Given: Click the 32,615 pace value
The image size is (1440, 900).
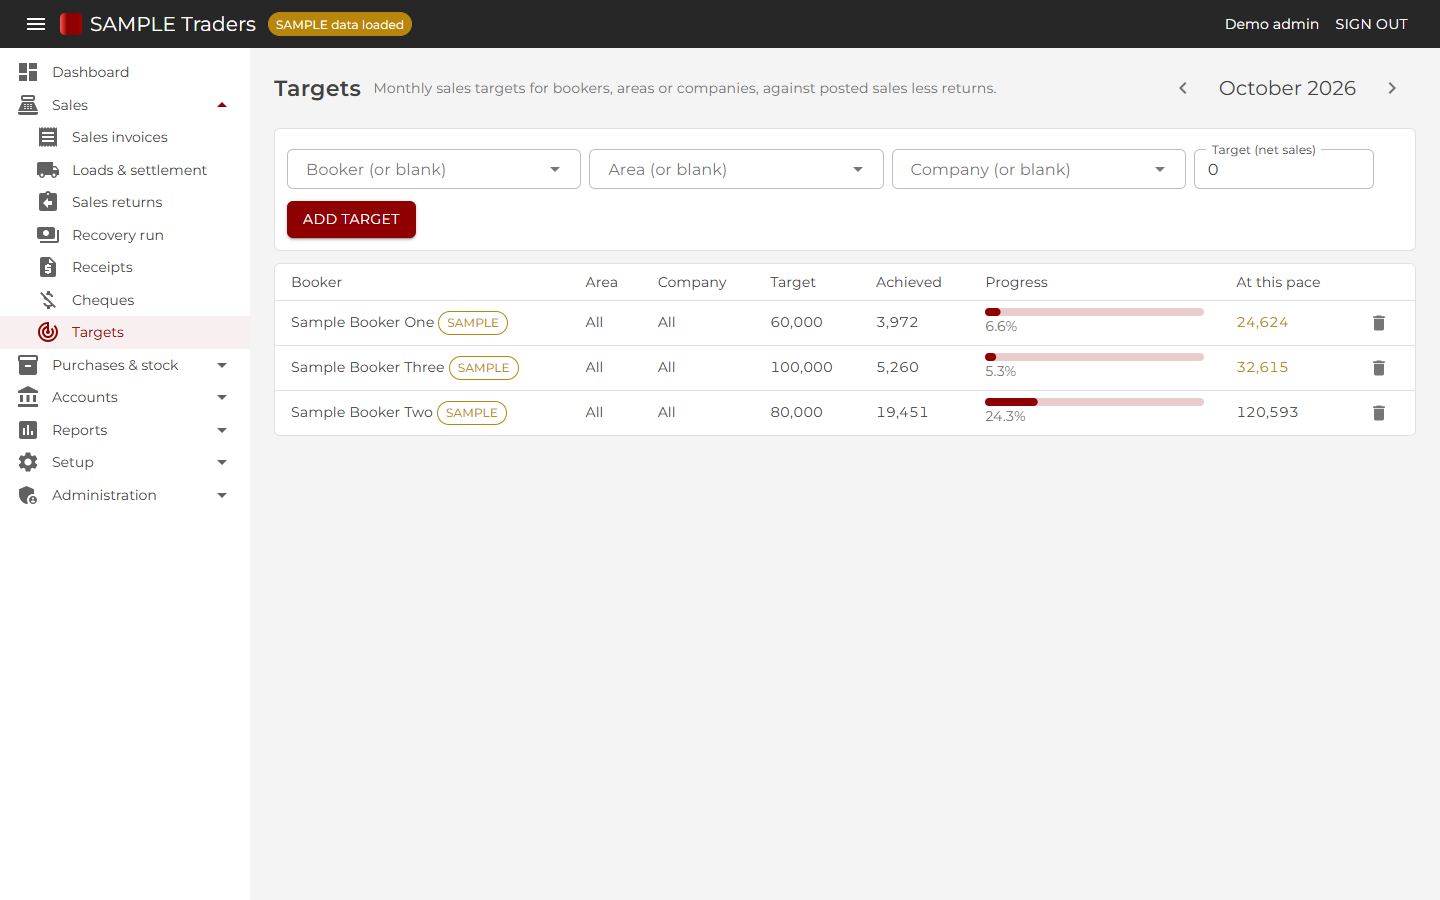Looking at the screenshot, I should 1262,367.
